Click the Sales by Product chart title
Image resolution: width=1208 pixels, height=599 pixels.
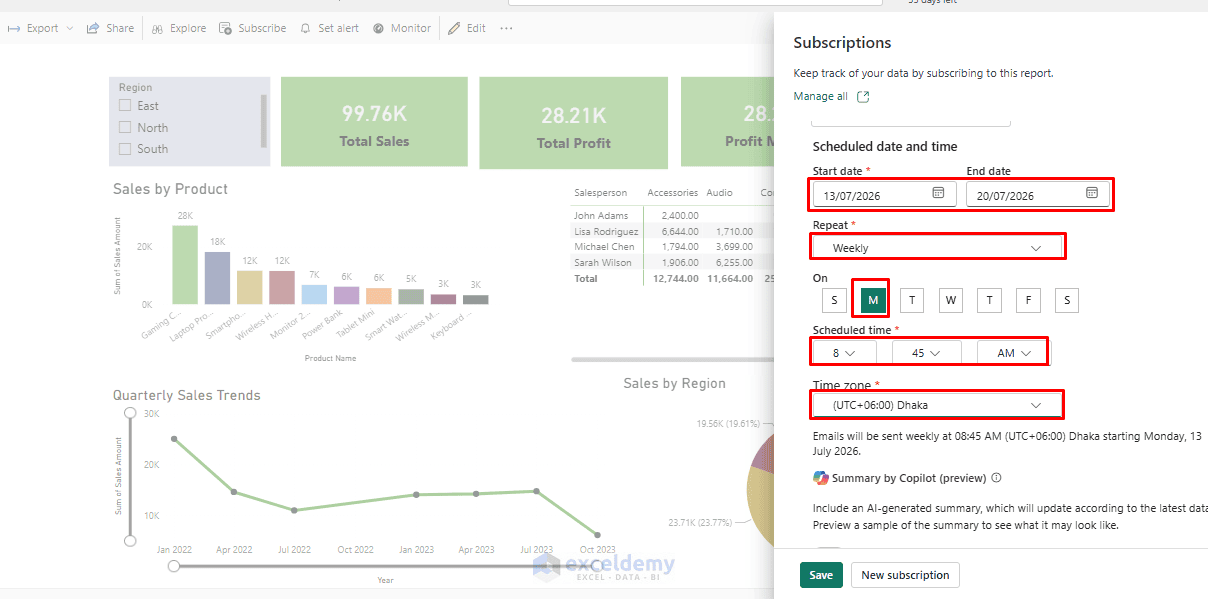pyautogui.click(x=170, y=189)
